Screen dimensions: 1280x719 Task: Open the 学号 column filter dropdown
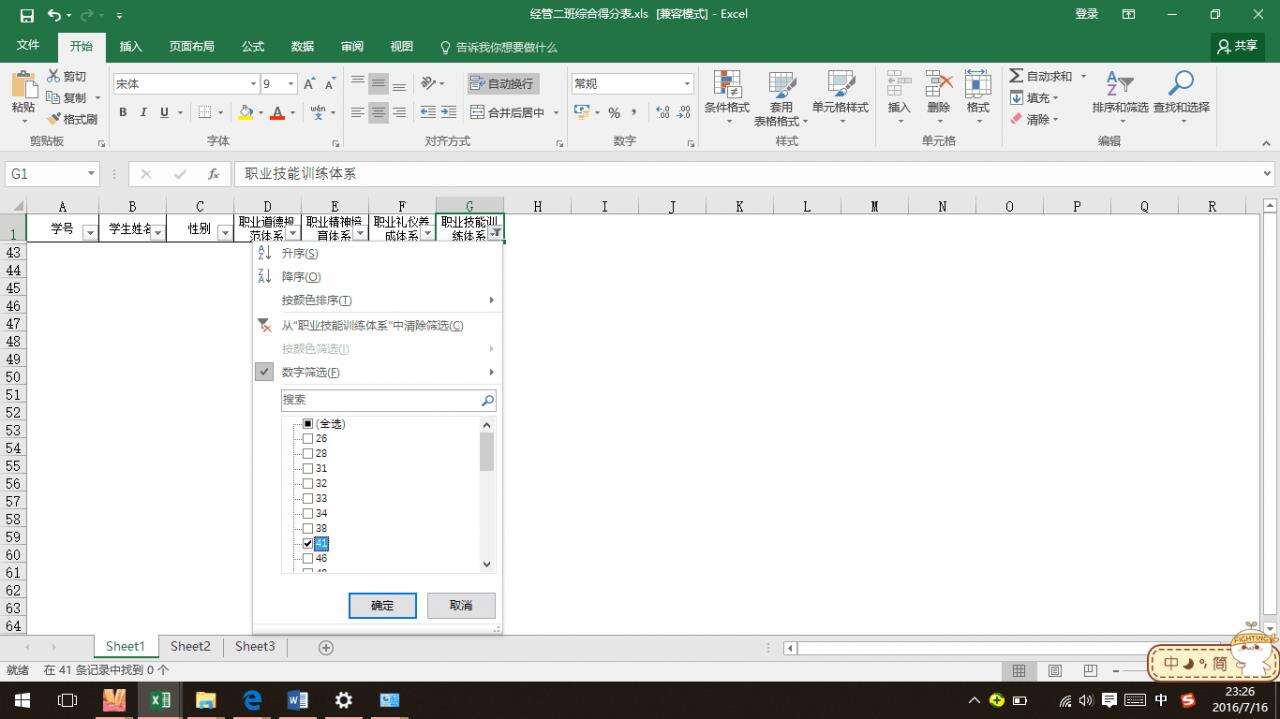(x=90, y=233)
